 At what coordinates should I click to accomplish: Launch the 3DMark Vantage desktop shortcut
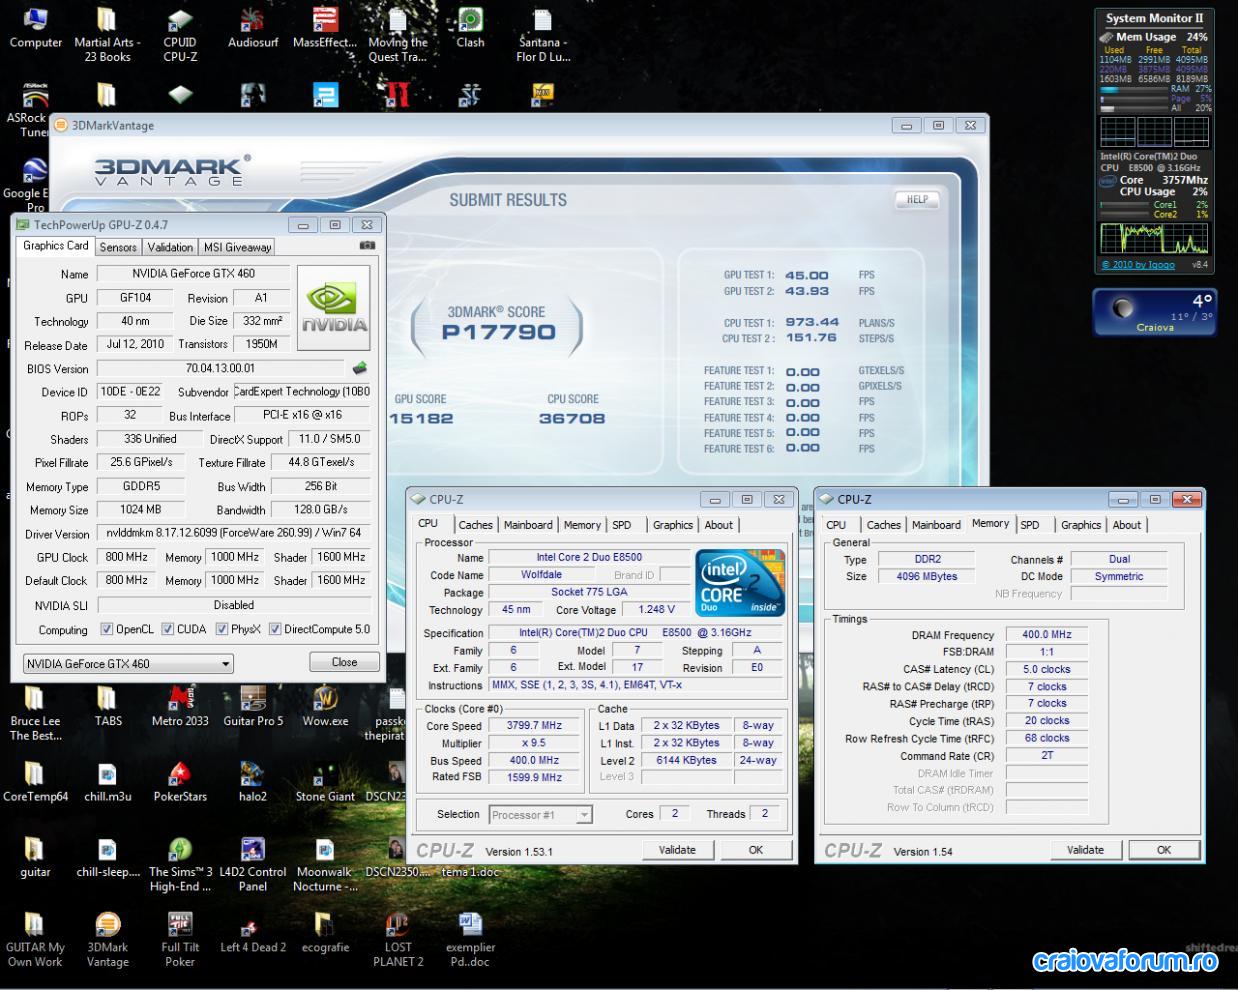click(107, 939)
